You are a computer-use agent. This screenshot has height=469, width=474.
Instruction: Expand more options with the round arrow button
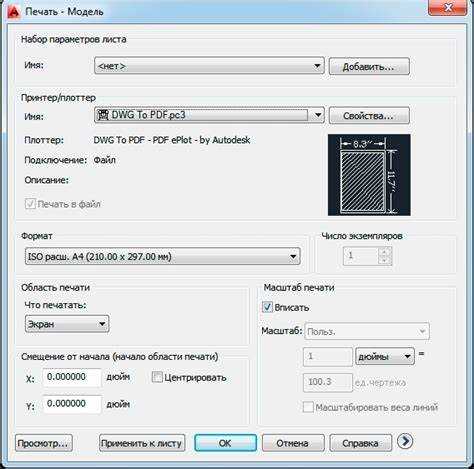(405, 442)
